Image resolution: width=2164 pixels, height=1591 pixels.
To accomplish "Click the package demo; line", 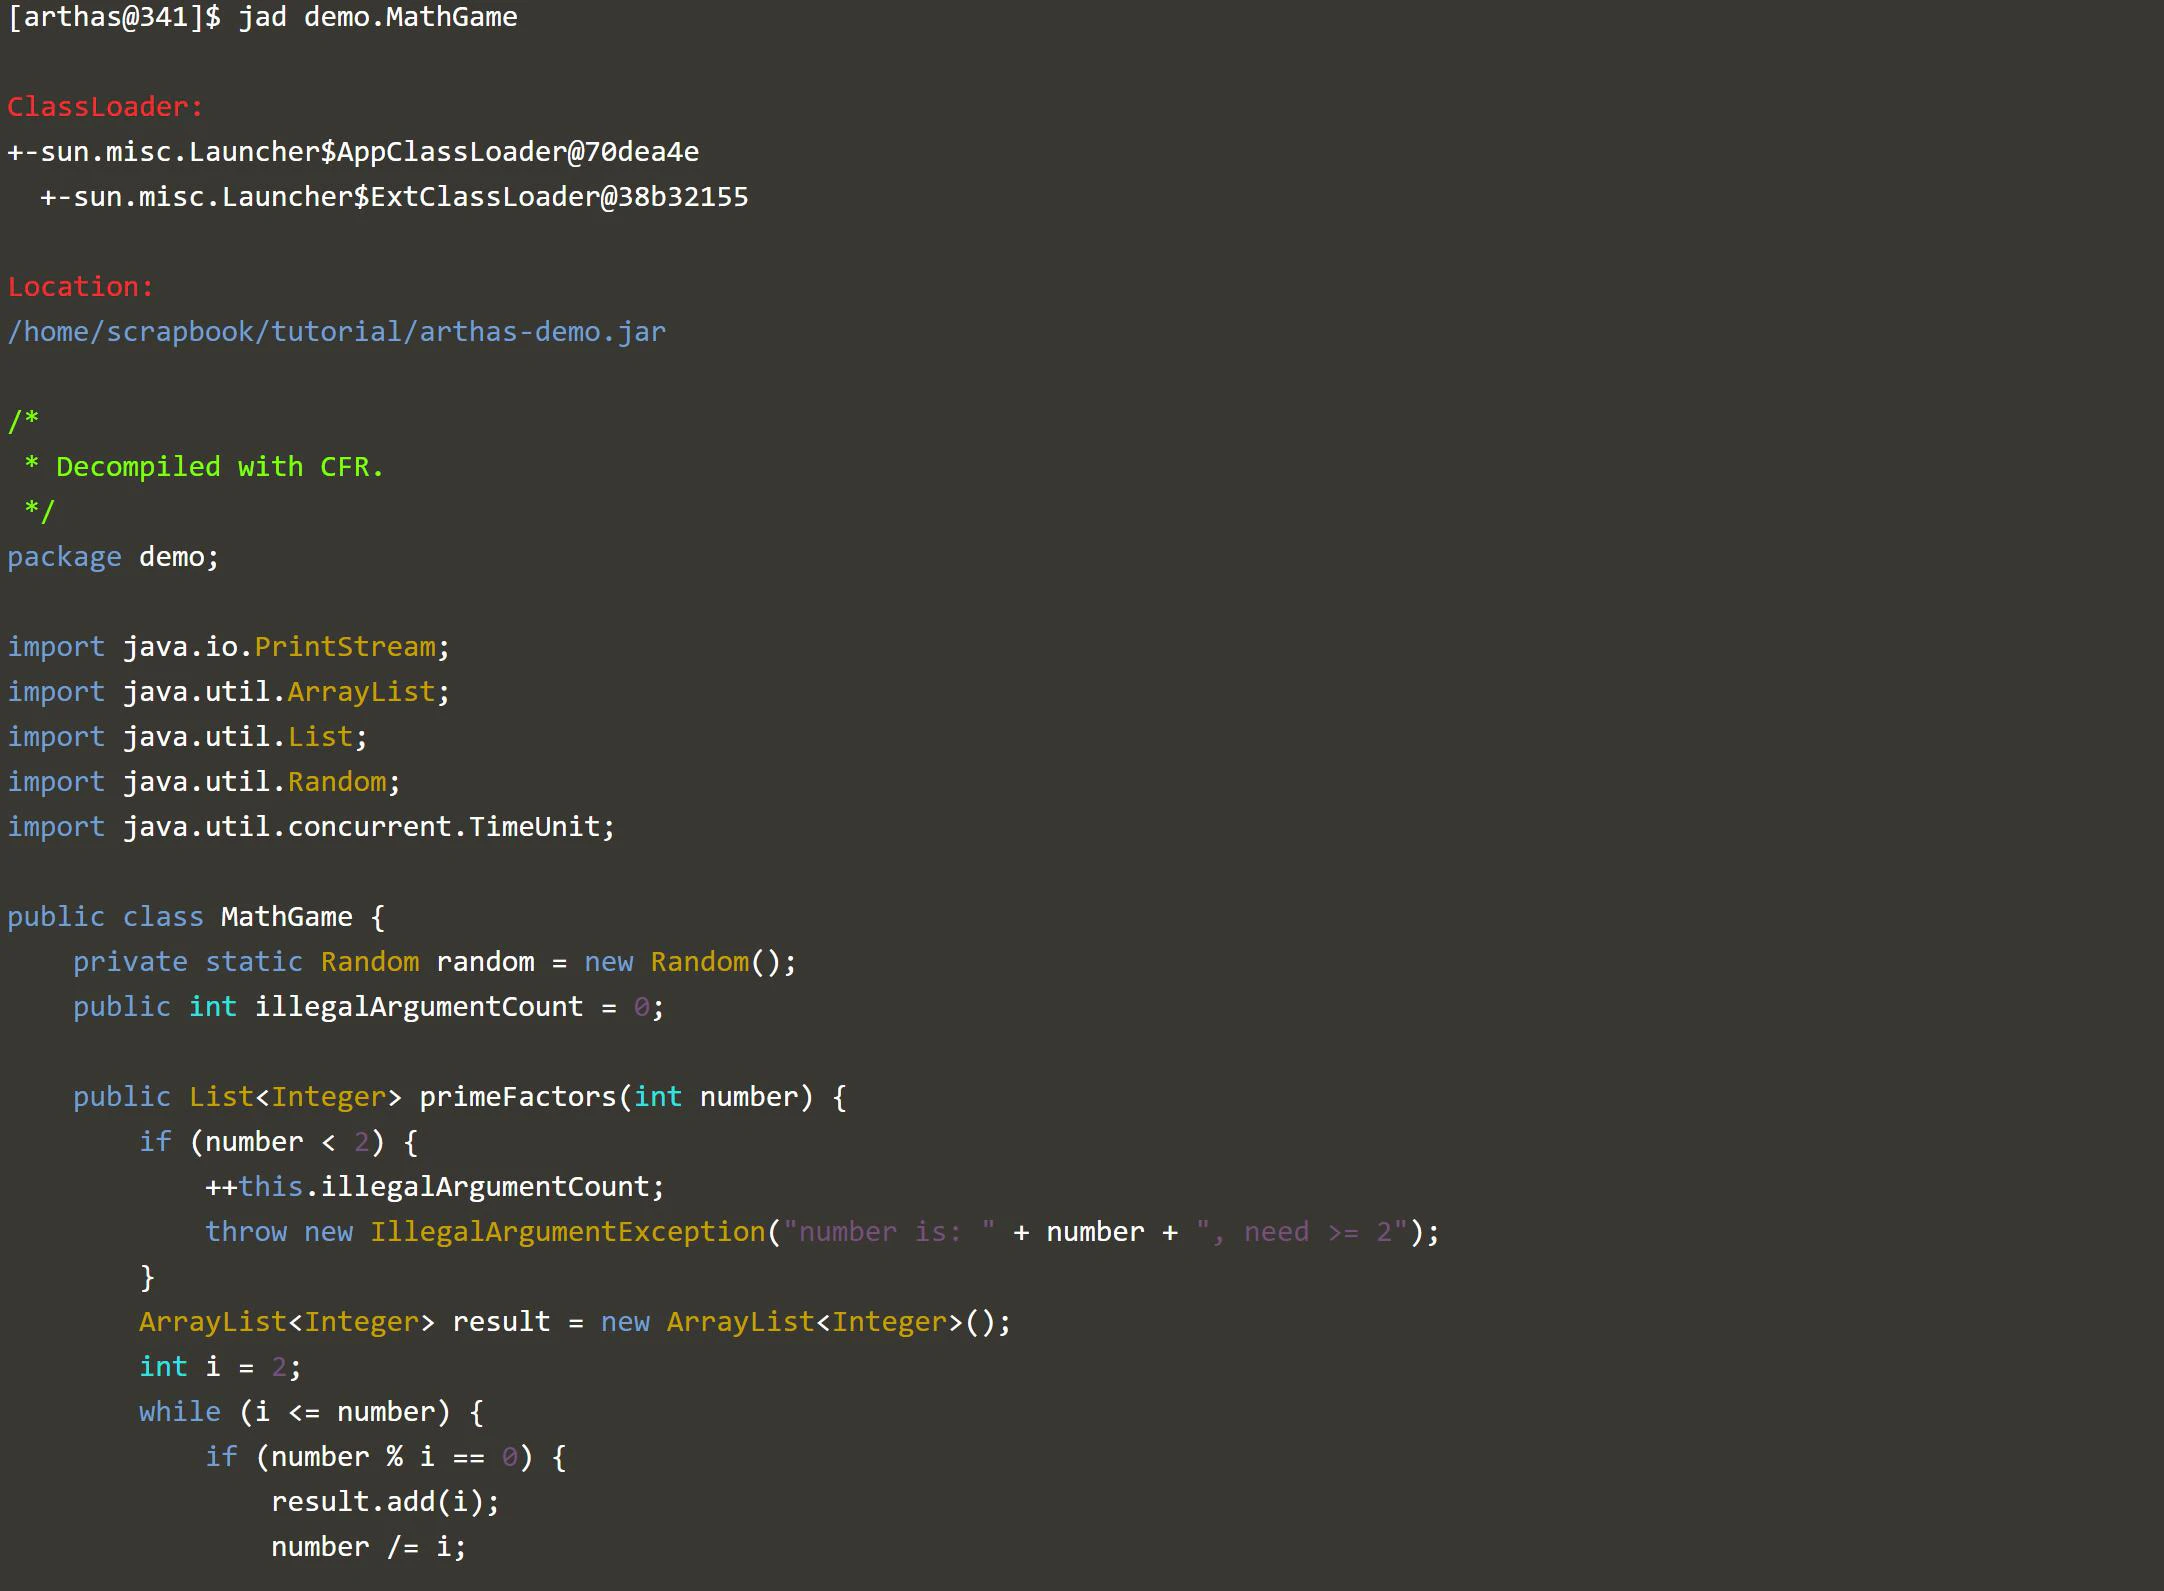I will (113, 557).
